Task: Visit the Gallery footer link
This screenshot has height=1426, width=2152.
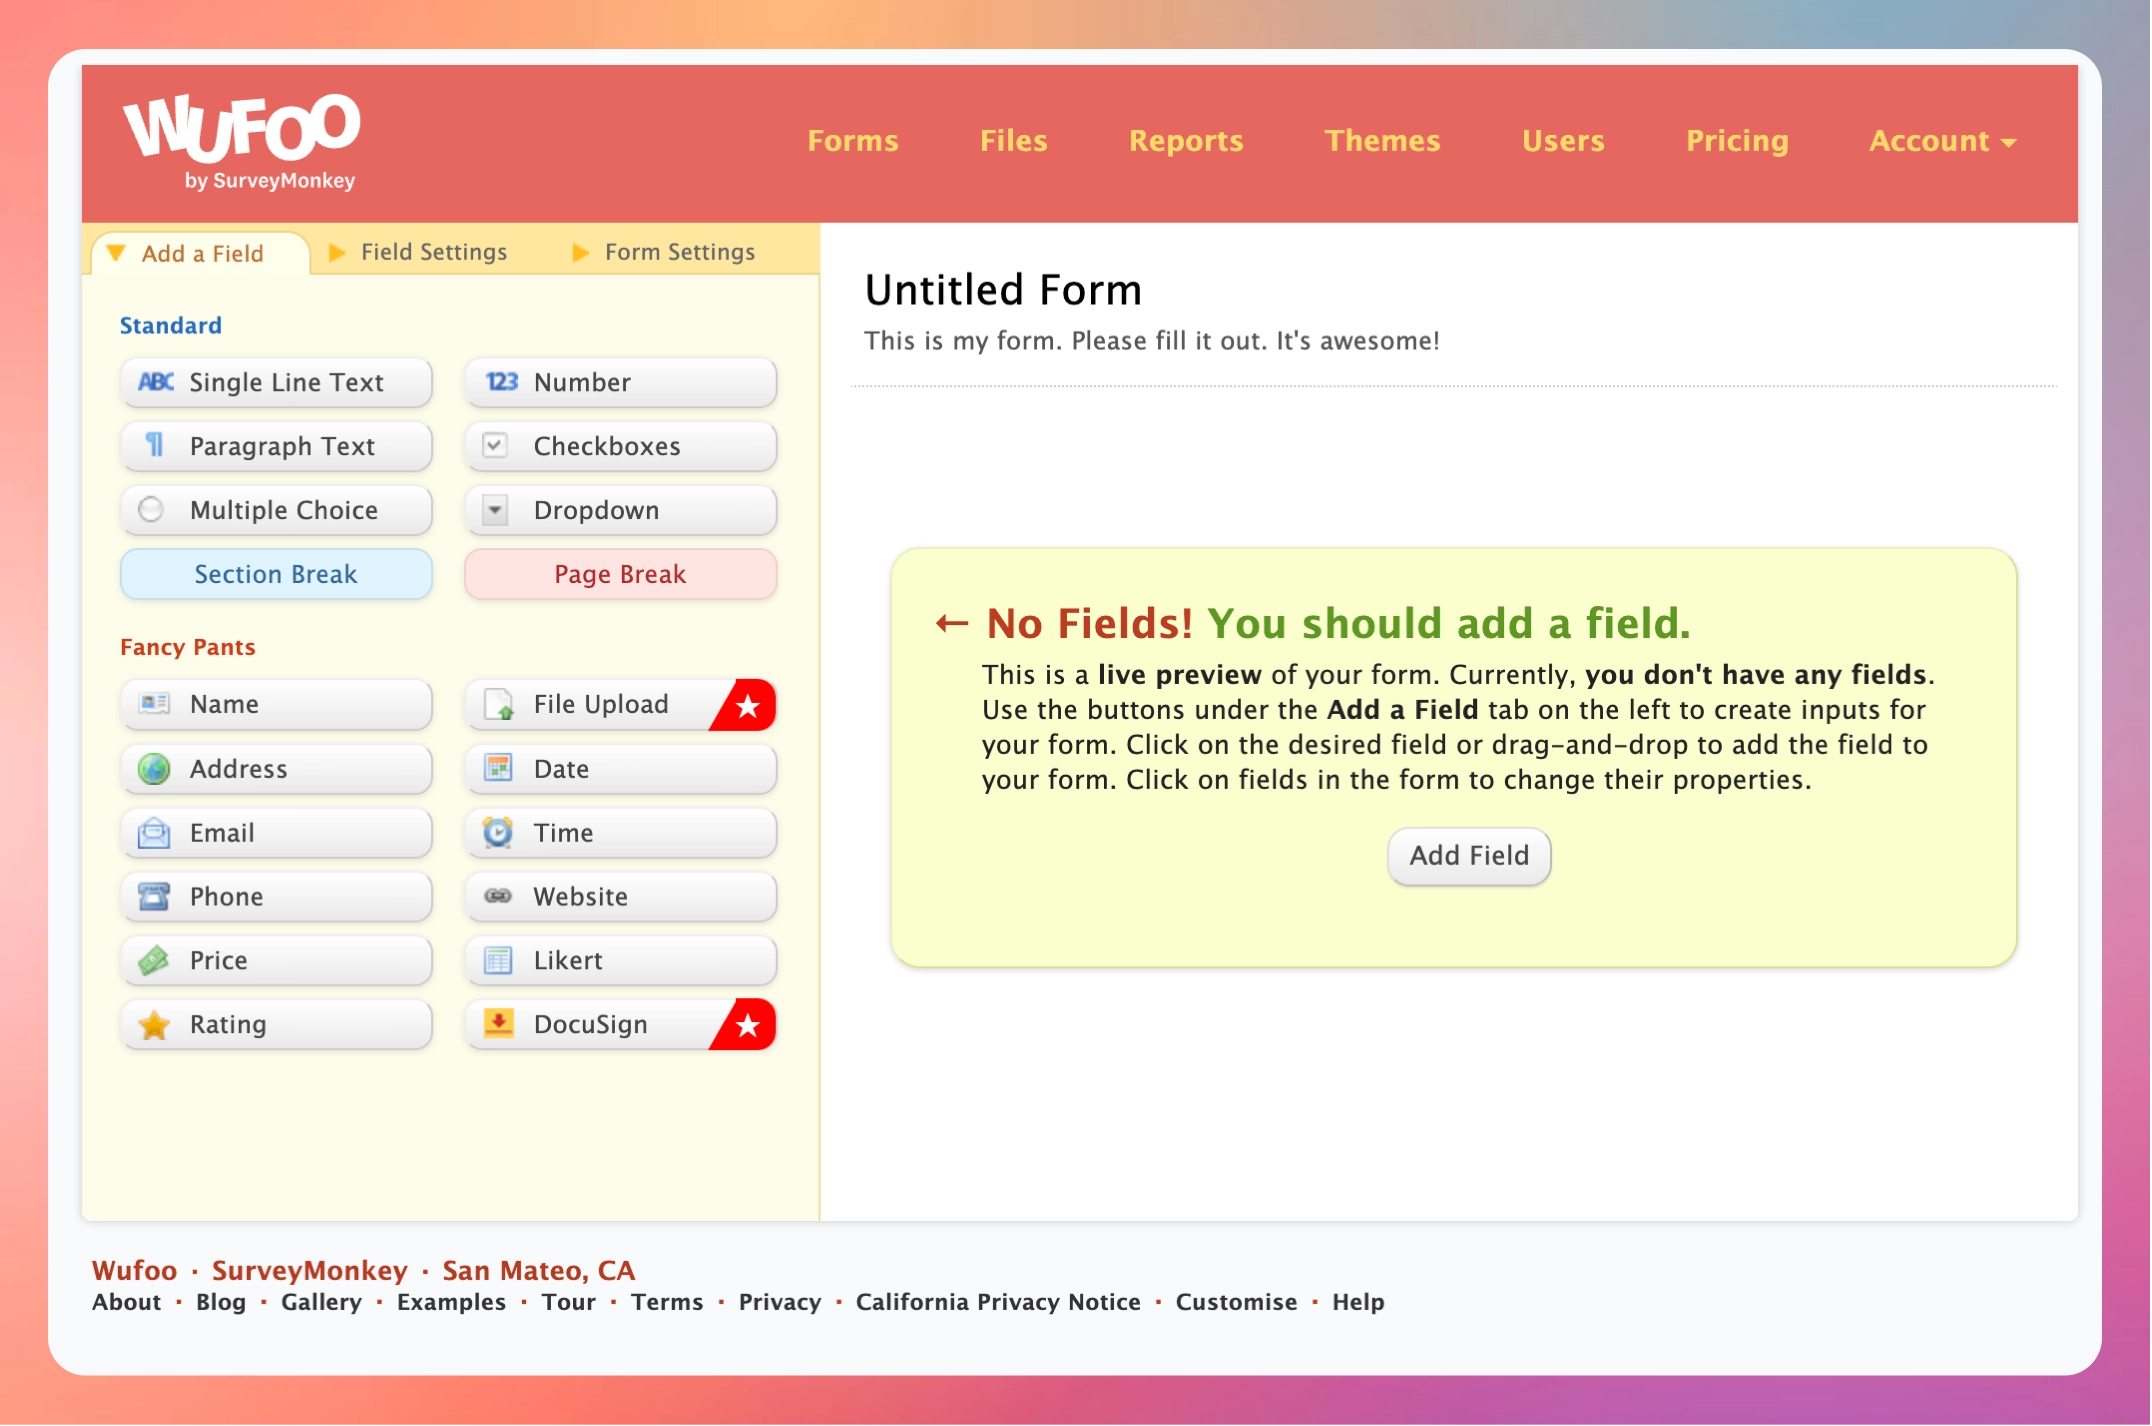Action: (321, 1301)
